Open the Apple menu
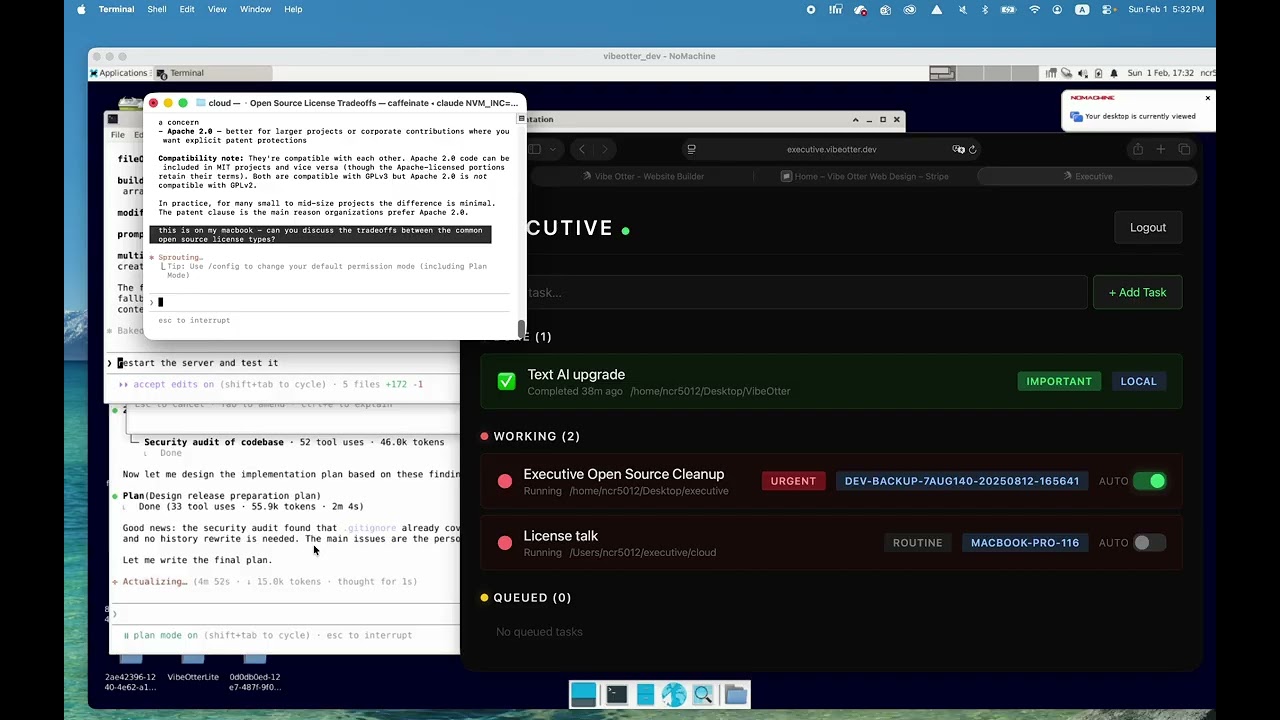1280x720 pixels. tap(80, 9)
